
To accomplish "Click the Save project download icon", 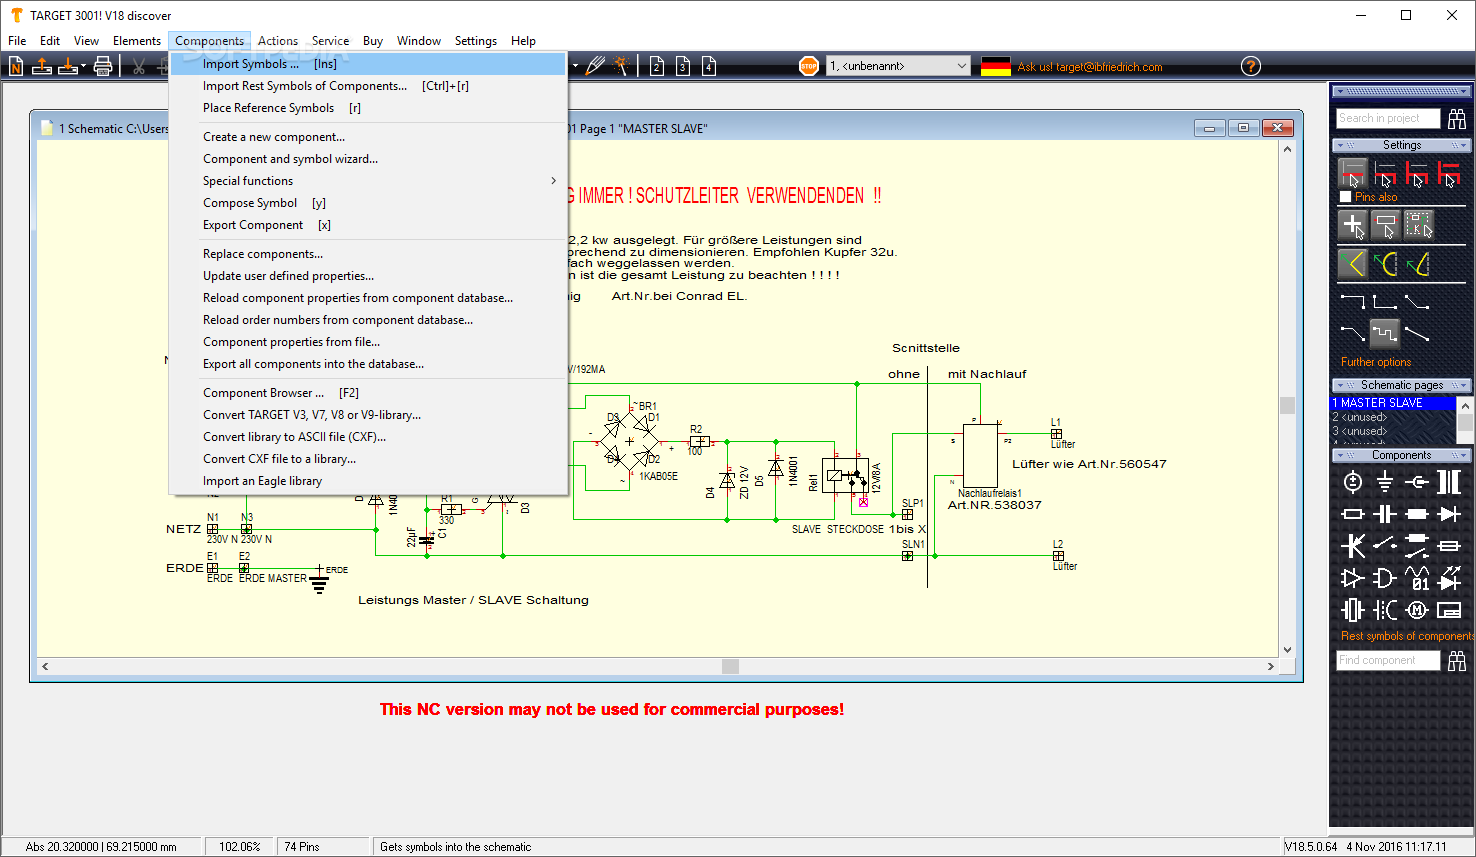I will click(68, 66).
